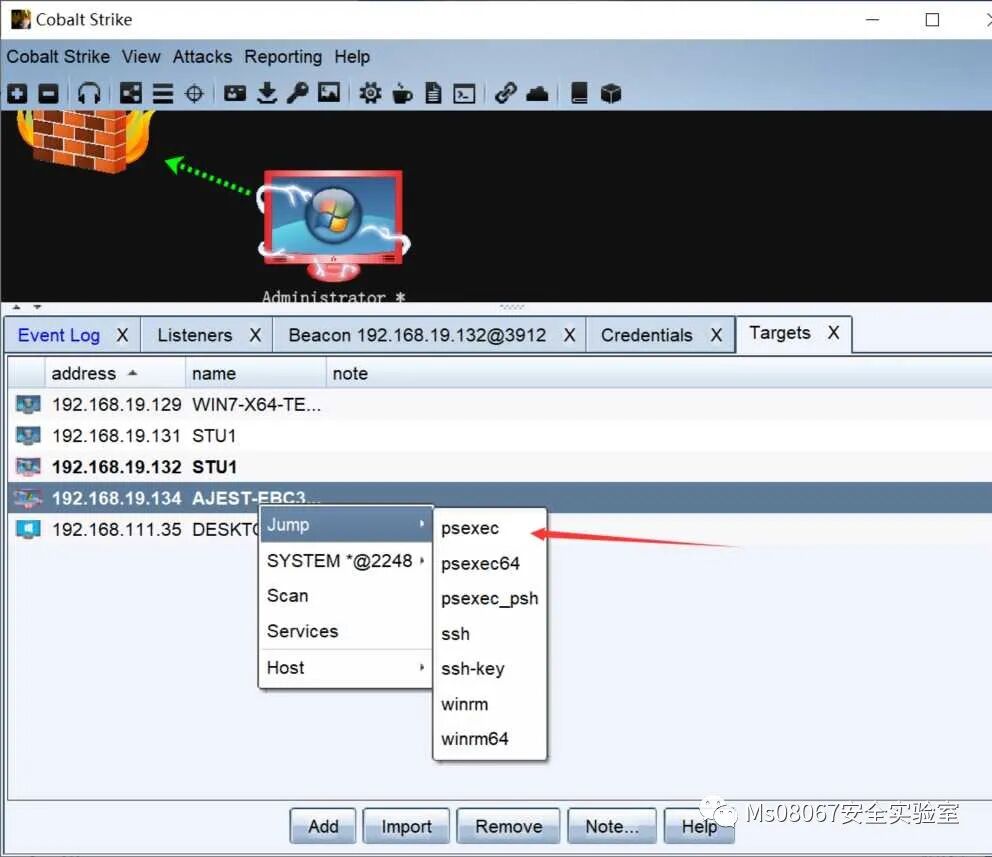
Task: Click the Import button
Action: 406,827
